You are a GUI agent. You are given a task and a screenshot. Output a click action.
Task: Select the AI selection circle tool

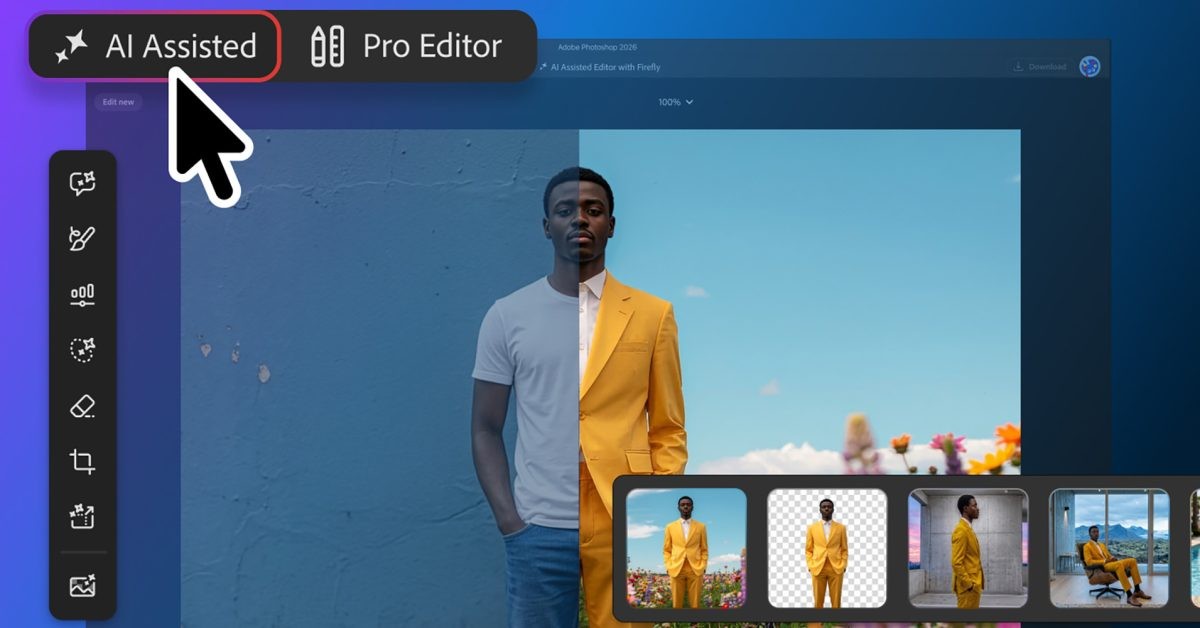pos(82,349)
